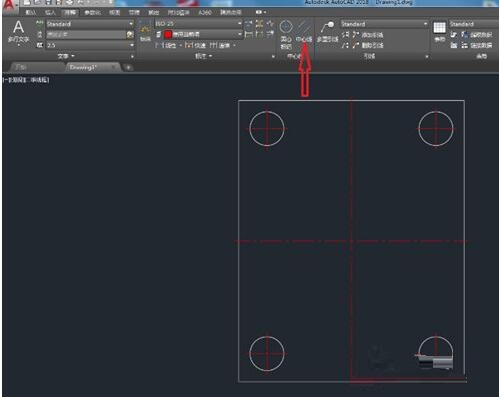The width and height of the screenshot is (499, 397).
Task: Open the Text panel dialog launcher arrow
Action: click(132, 57)
